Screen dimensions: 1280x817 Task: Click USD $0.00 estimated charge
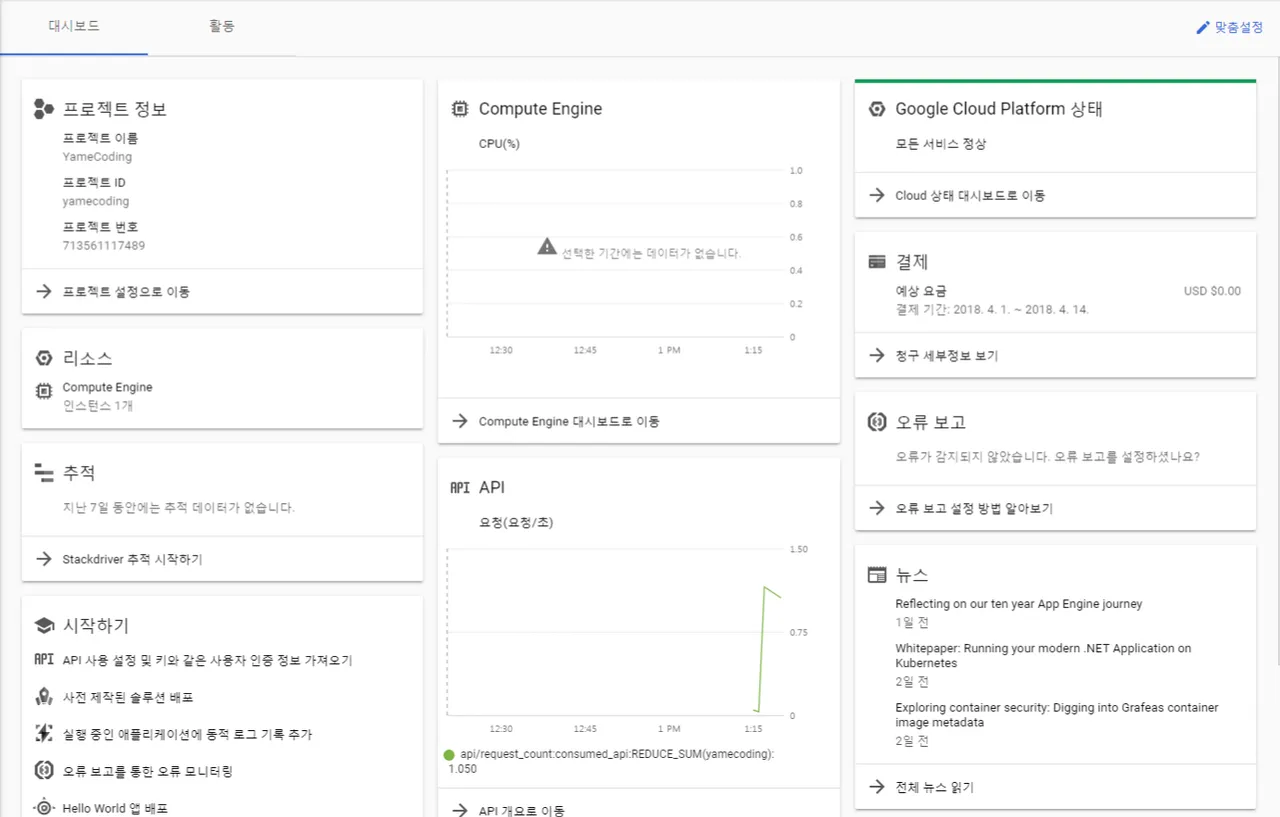[x=1212, y=291]
